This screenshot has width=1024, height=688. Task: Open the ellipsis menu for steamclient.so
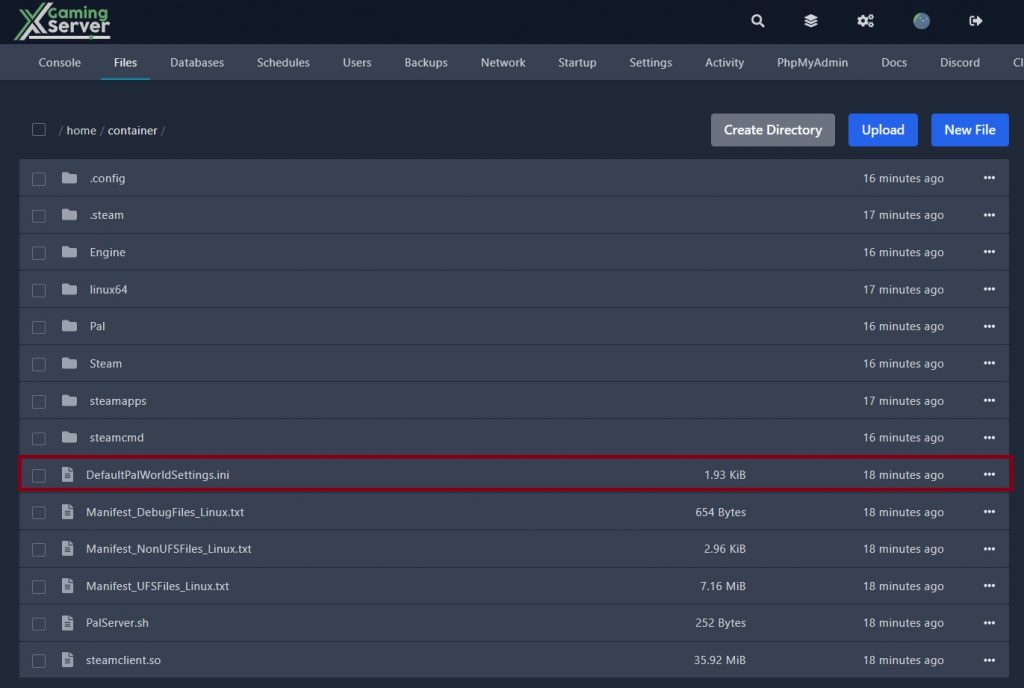pyautogui.click(x=989, y=660)
